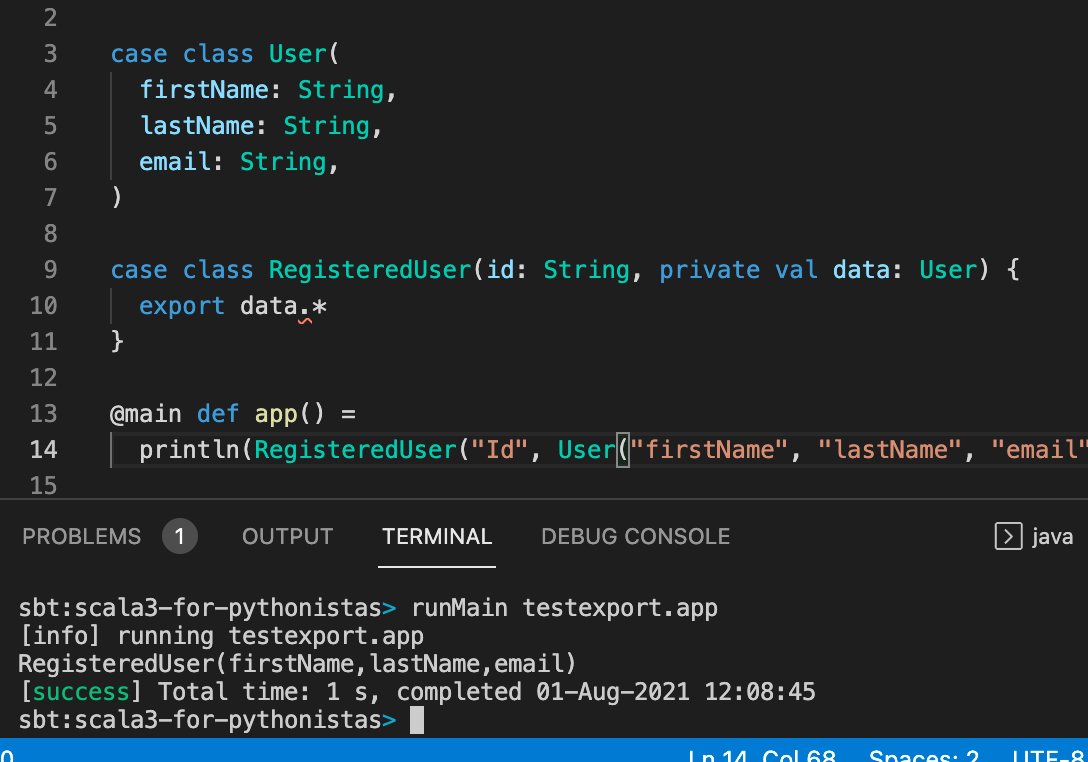Select the TERMINAL tab
The height and width of the screenshot is (762, 1088).
[x=436, y=536]
